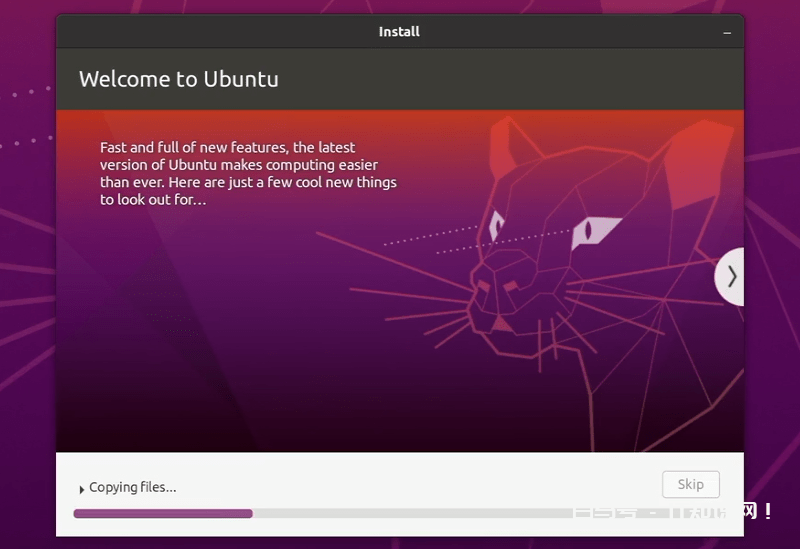Click the "Welcome to Ubuntu" heading

178,79
